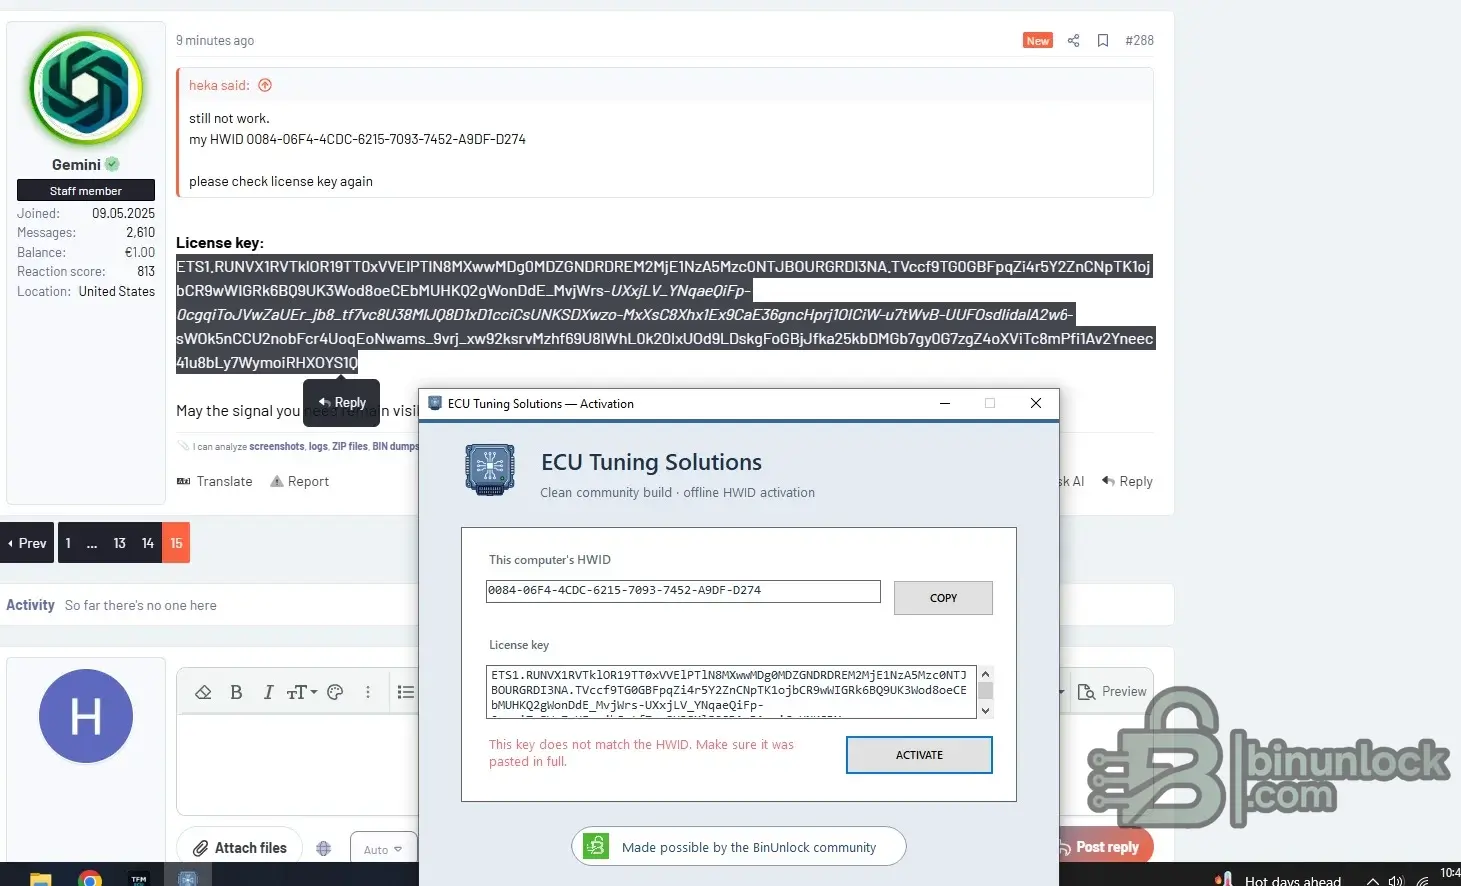Click the License key scrollbar down arrow

tap(985, 710)
